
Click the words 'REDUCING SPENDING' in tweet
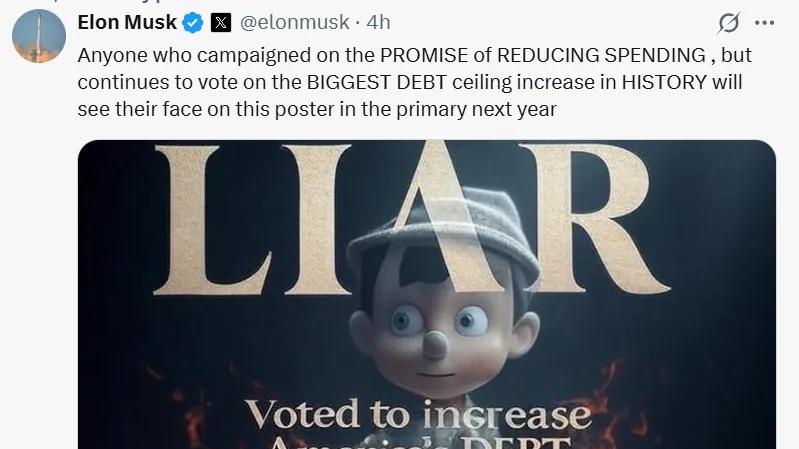601,55
